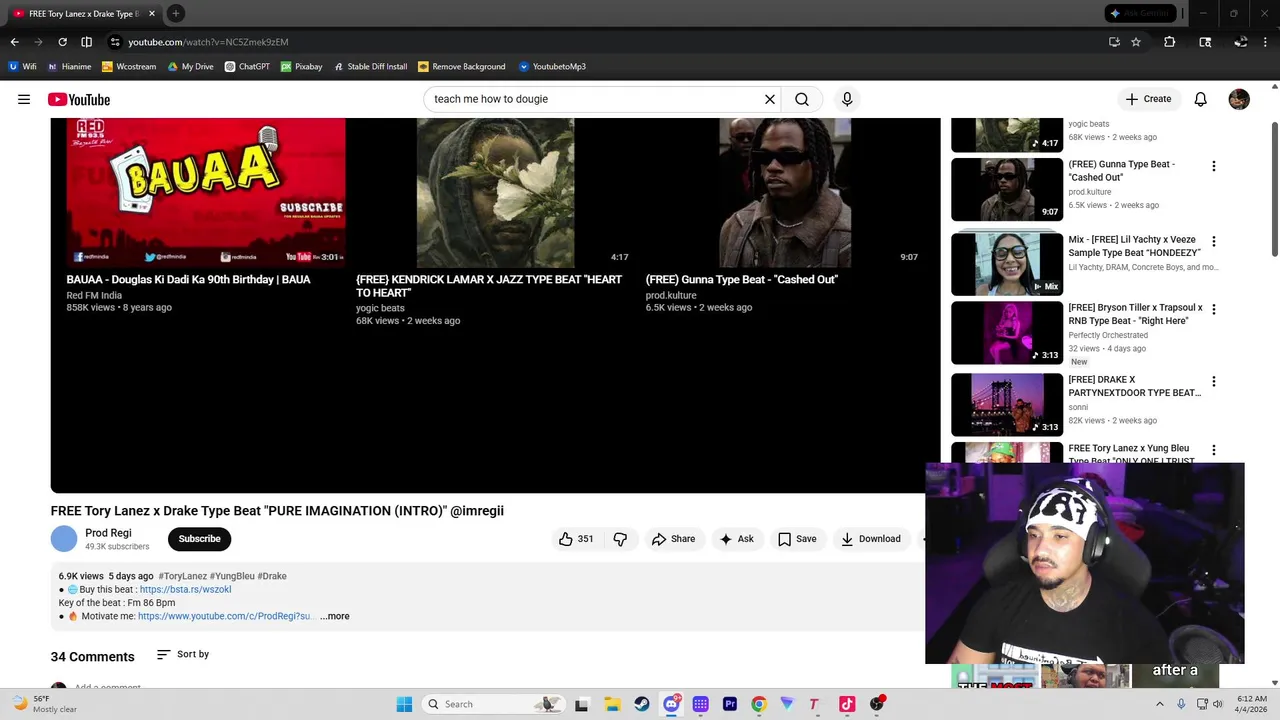
Task: Open a new browser tab
Action: (x=175, y=13)
